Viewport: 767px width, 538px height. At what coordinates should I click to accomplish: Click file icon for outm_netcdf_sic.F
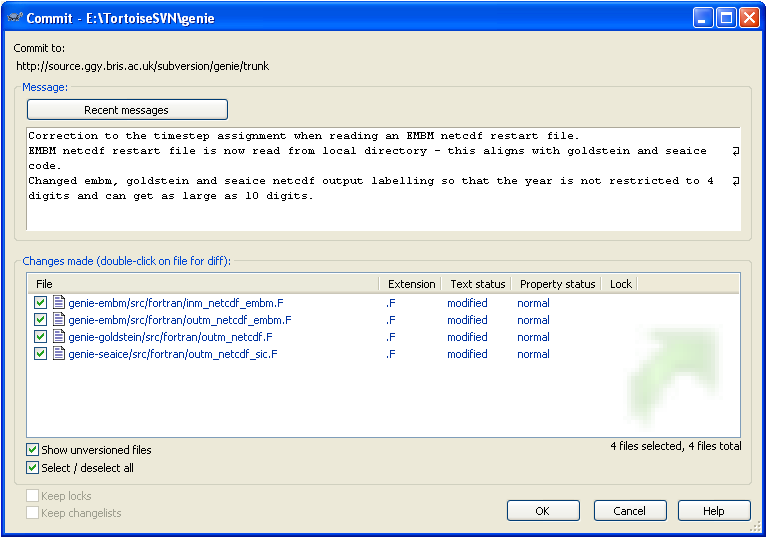click(x=58, y=354)
